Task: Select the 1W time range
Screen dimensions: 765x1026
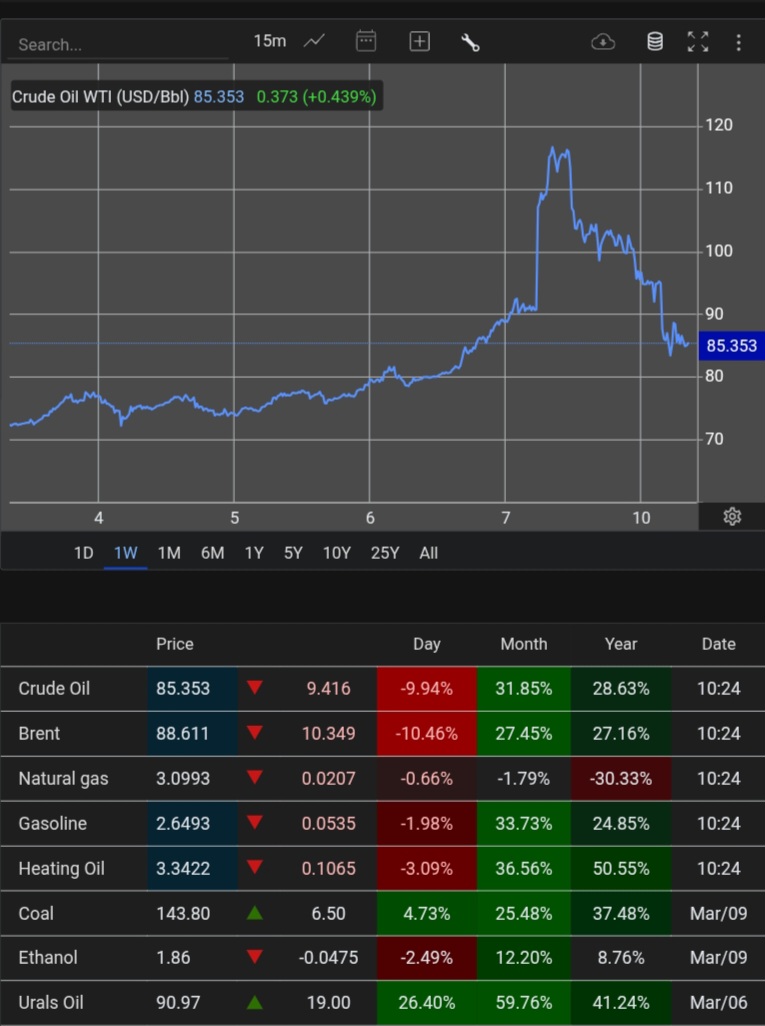Action: (x=126, y=554)
